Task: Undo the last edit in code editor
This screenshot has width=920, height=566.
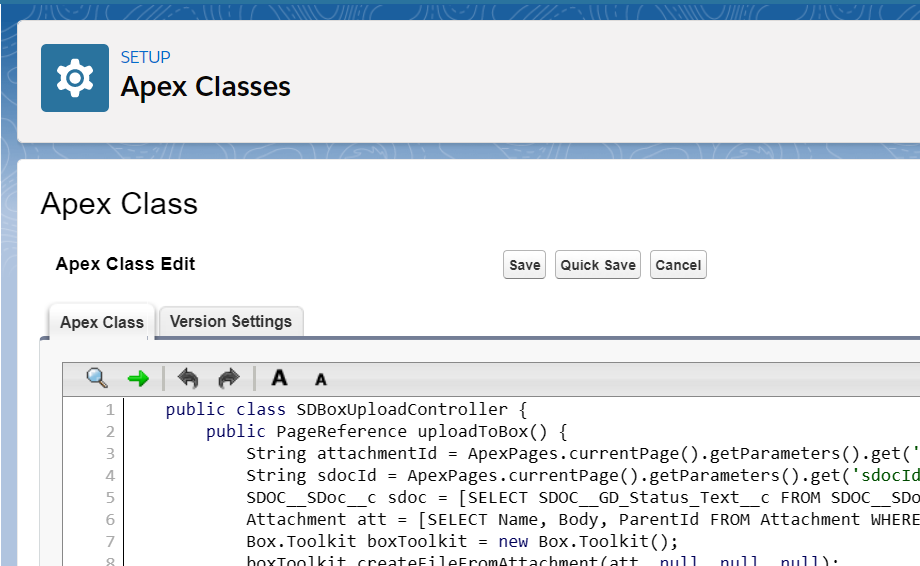Action: pyautogui.click(x=188, y=378)
